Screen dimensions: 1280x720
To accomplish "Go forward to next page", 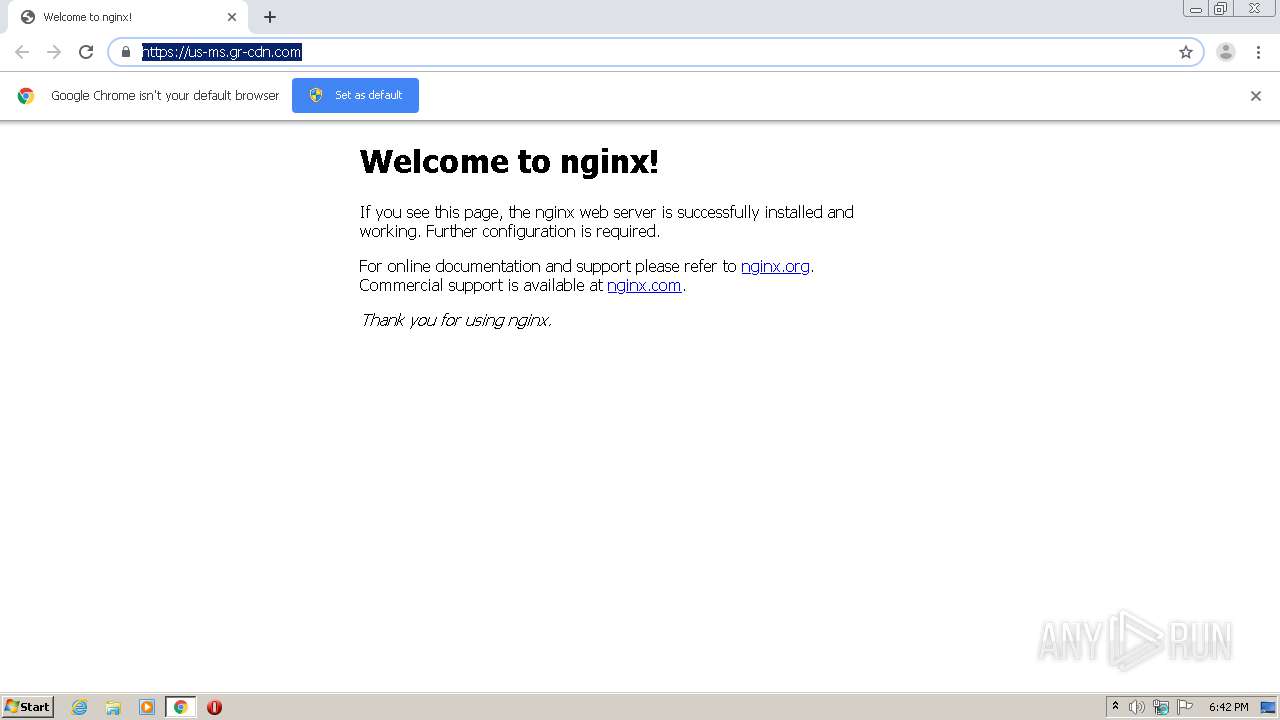I will click(x=54, y=52).
